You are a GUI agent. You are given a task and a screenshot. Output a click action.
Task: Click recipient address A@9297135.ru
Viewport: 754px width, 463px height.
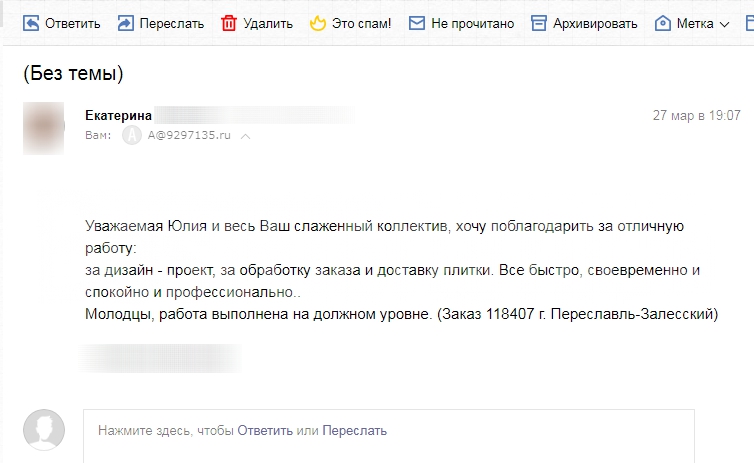(x=189, y=136)
